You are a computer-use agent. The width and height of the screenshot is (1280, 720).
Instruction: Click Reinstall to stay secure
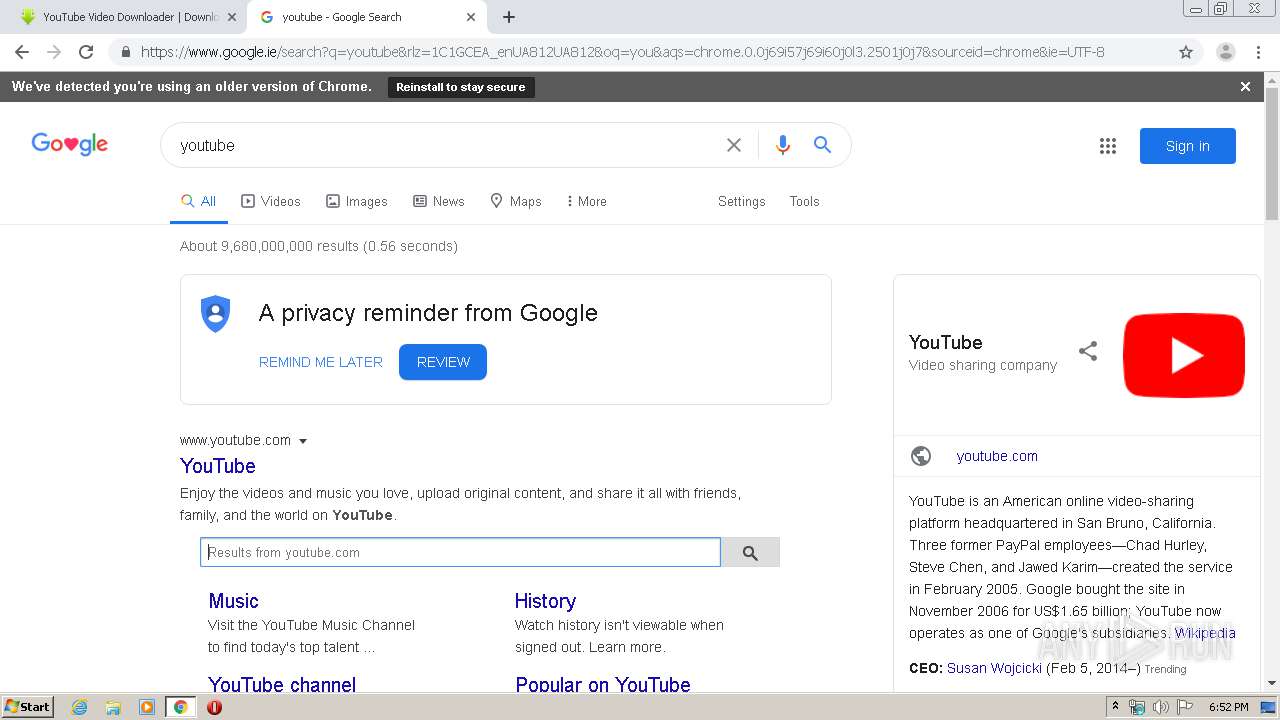[x=461, y=87]
